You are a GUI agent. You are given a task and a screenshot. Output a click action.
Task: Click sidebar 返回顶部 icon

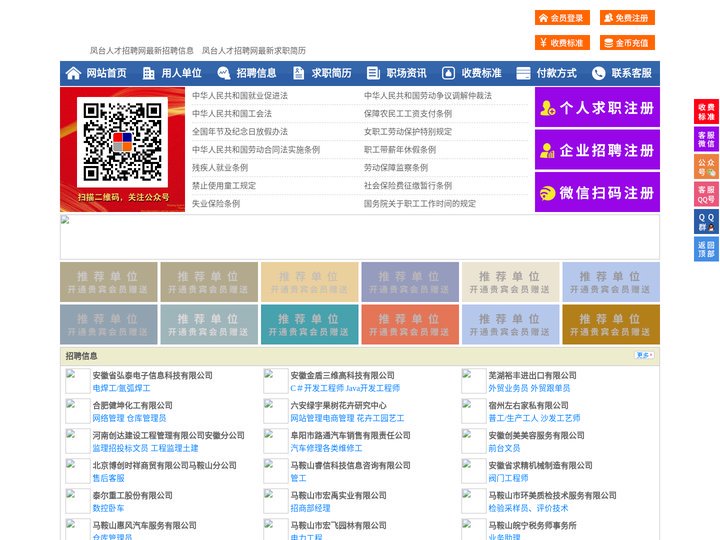706,249
